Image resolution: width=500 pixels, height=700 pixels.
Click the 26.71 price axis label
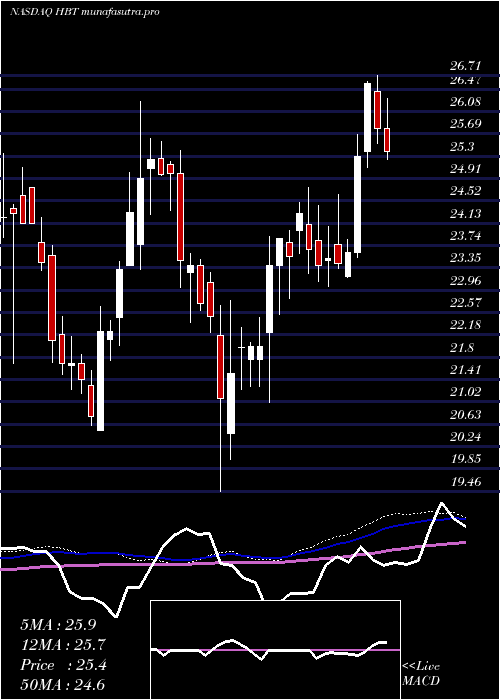point(465,66)
